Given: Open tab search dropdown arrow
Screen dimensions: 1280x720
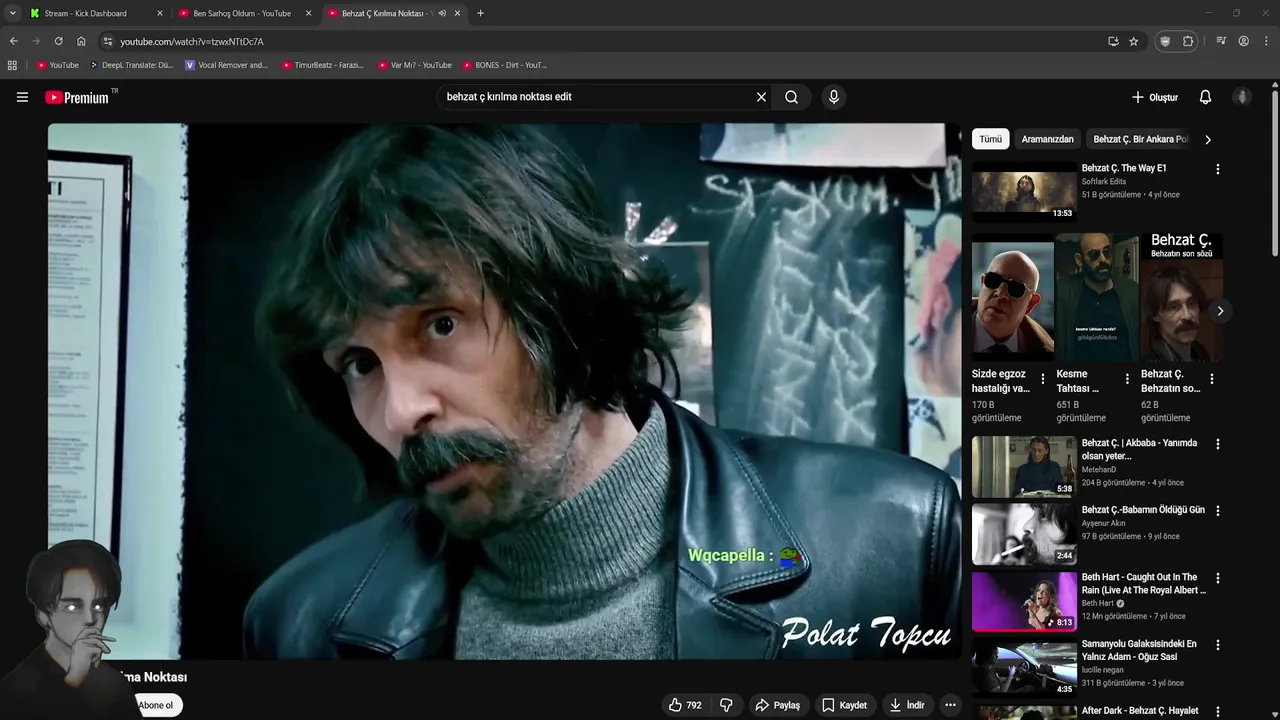Looking at the screenshot, I should (x=12, y=13).
